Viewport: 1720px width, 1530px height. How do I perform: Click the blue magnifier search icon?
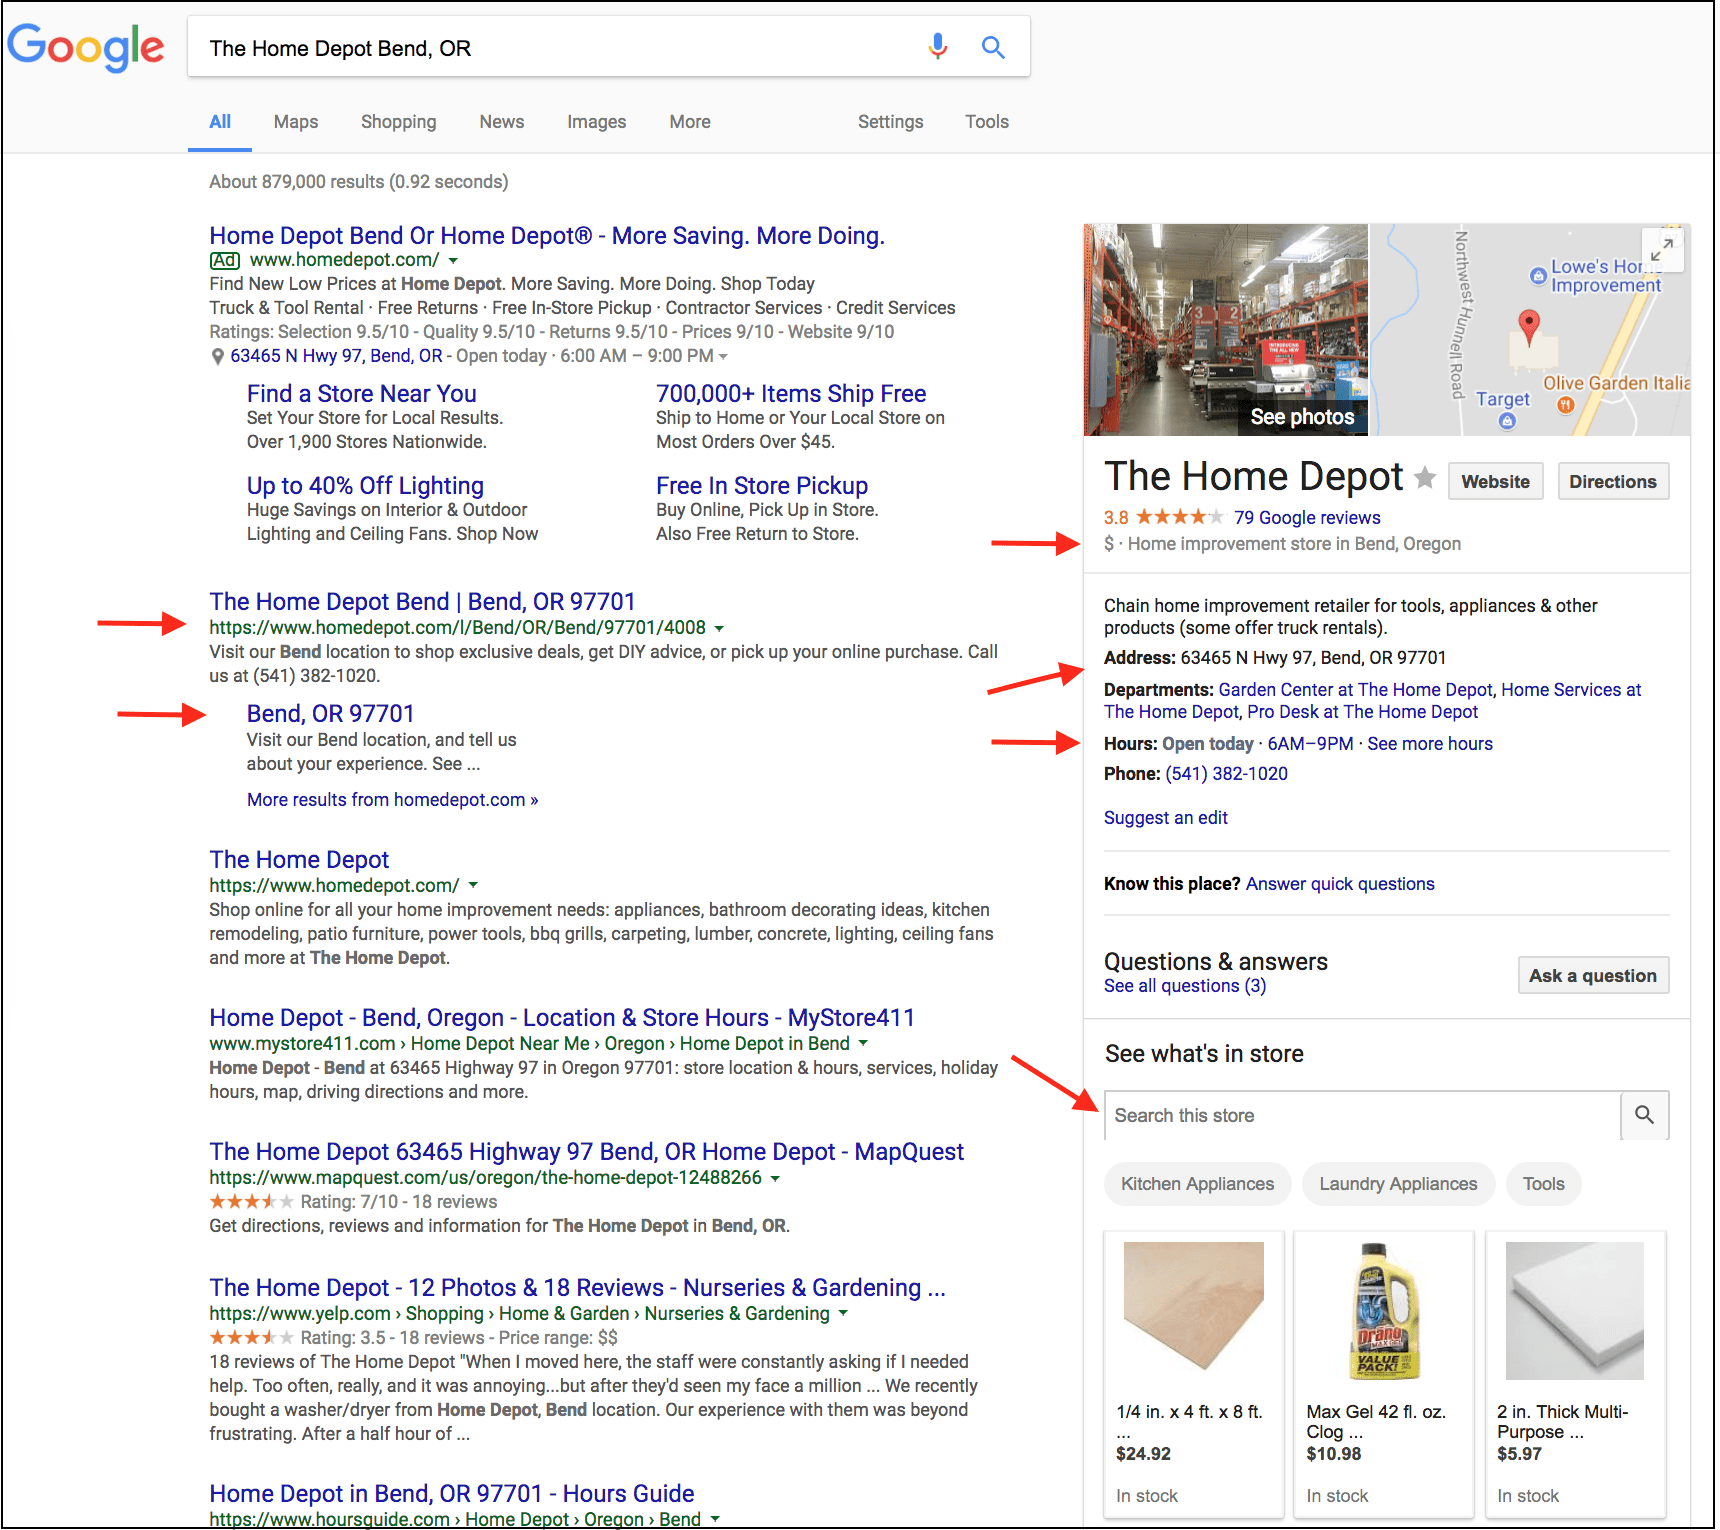point(992,47)
